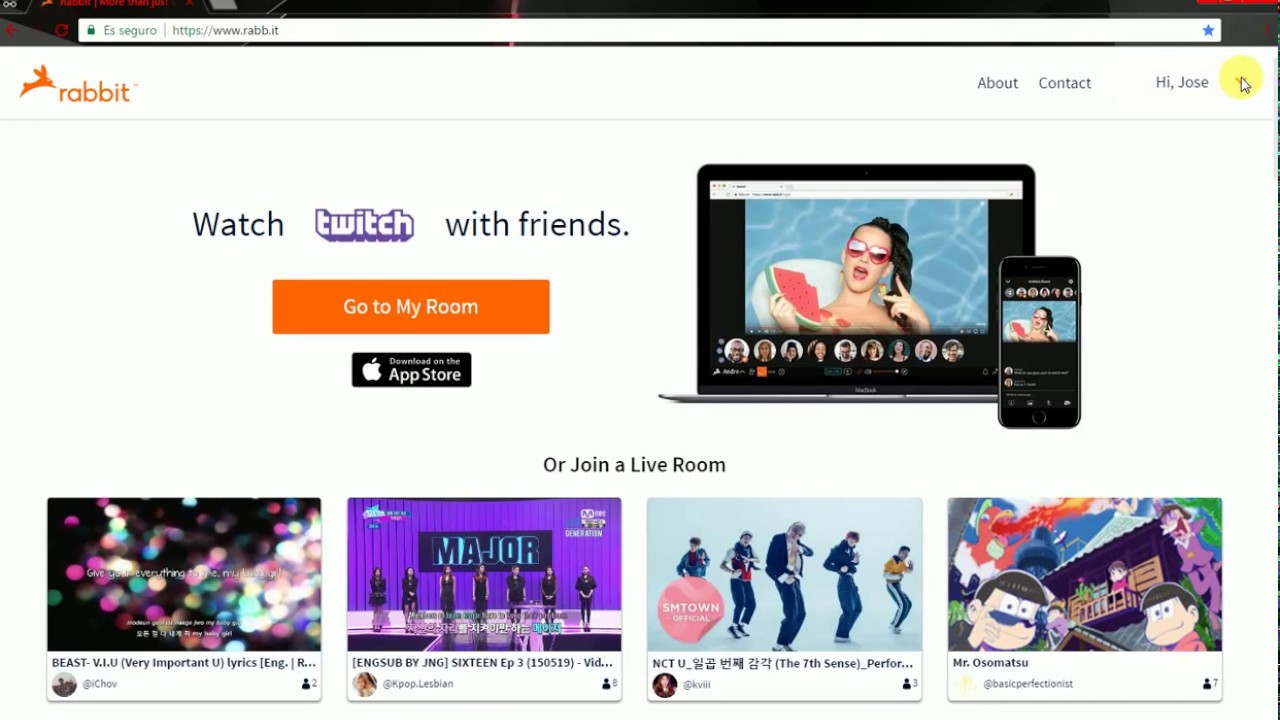Open the Mr. Osomatsu room thumbnail
Screen dimensions: 1280x720
point(1085,574)
